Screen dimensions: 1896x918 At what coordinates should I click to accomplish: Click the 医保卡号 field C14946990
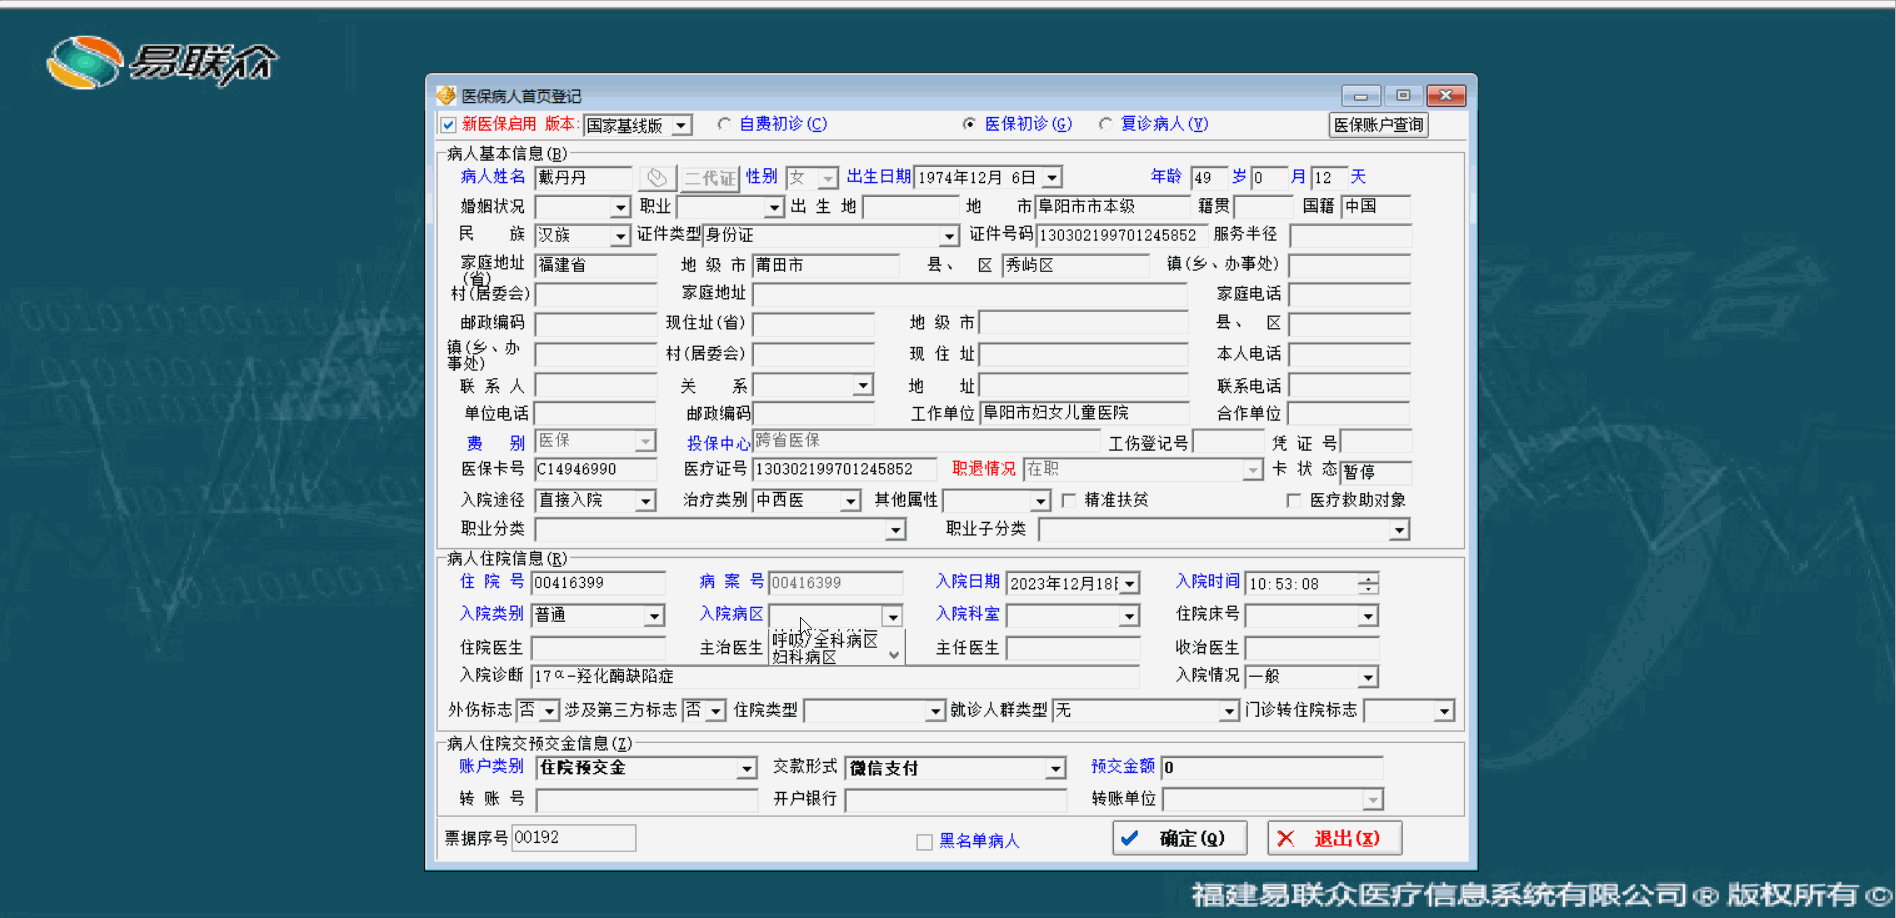pyautogui.click(x=596, y=470)
